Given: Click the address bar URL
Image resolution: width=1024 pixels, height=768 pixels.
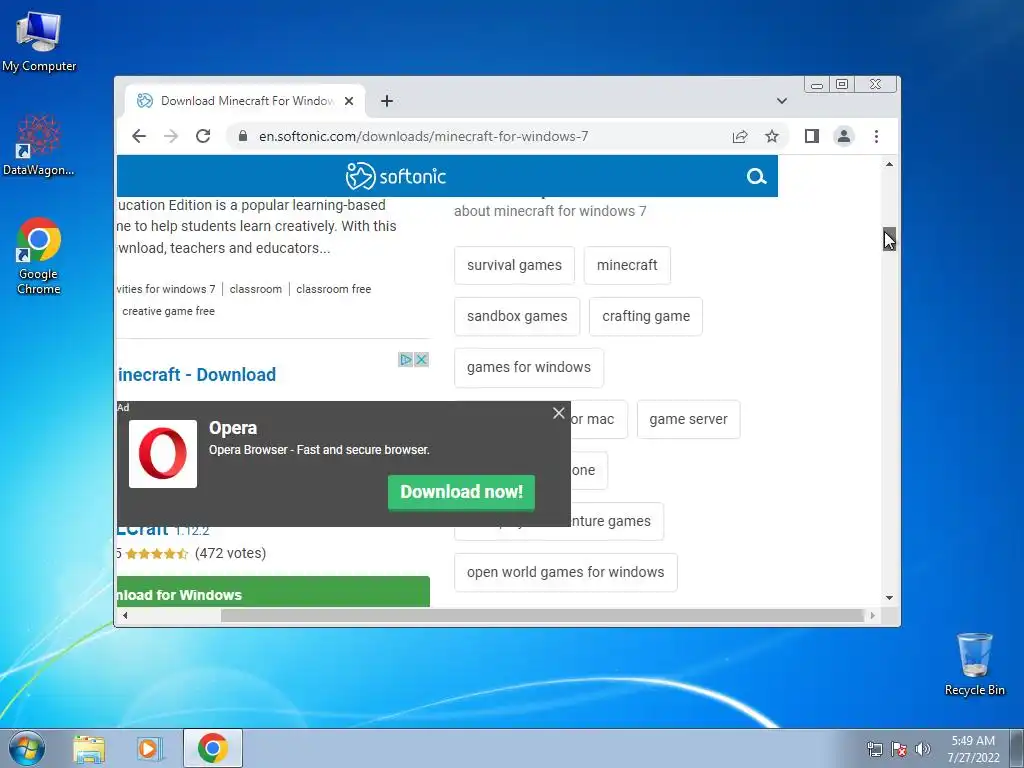Looking at the screenshot, I should pos(423,136).
